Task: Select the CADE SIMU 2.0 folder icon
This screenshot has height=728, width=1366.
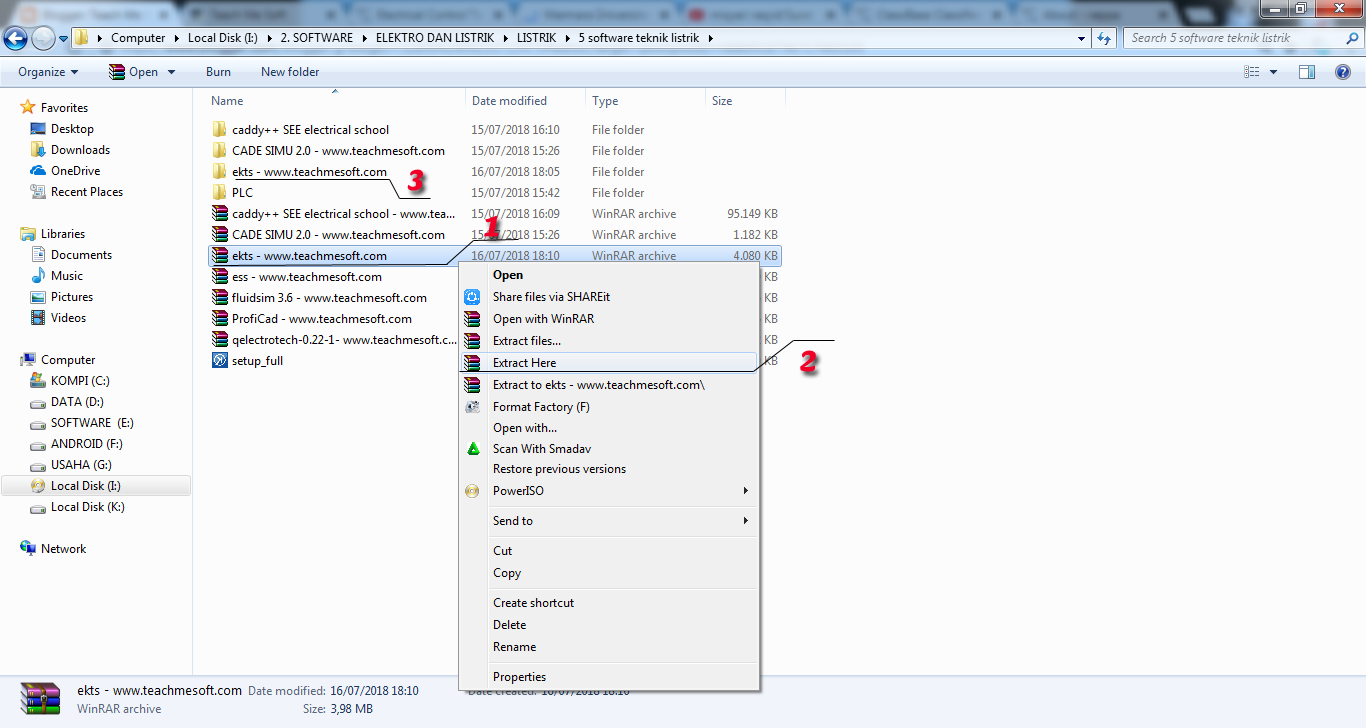Action: click(220, 151)
